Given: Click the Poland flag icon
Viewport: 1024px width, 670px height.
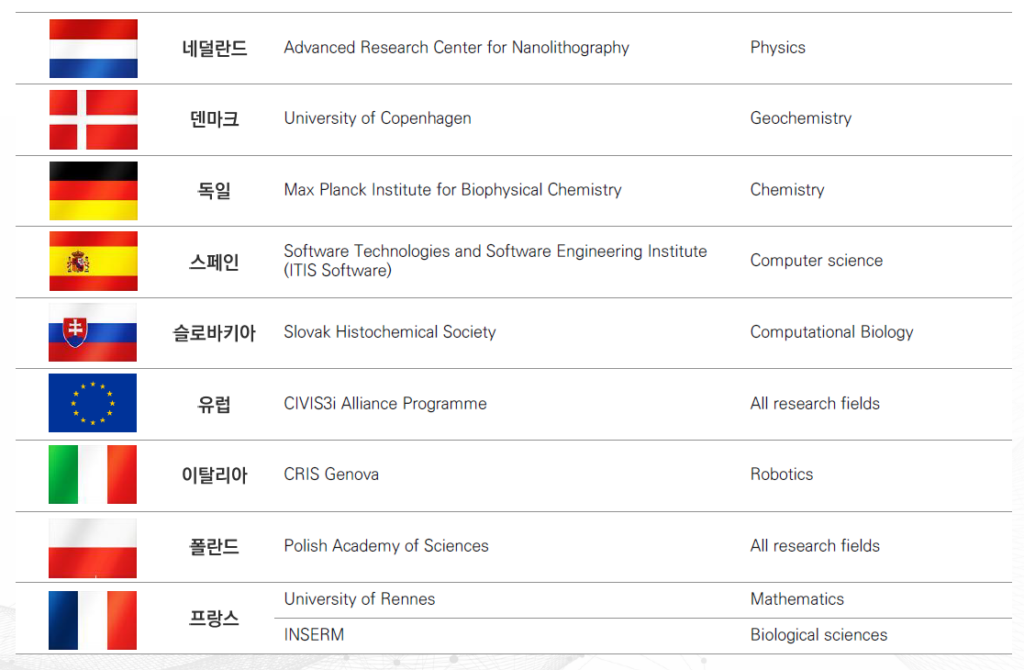Looking at the screenshot, I should (x=93, y=549).
